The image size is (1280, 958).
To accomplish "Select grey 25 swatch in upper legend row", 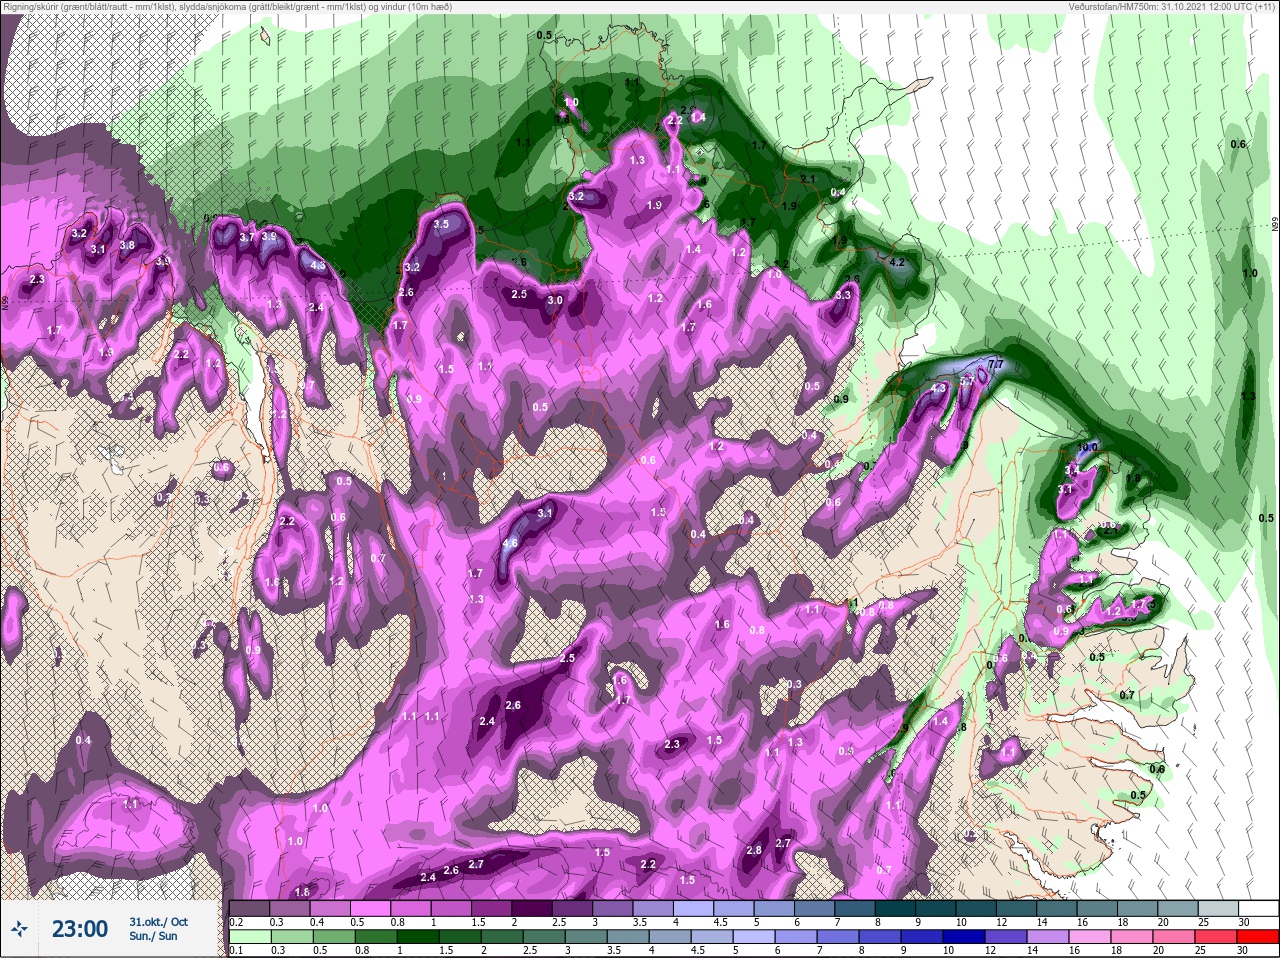I will tap(1220, 909).
